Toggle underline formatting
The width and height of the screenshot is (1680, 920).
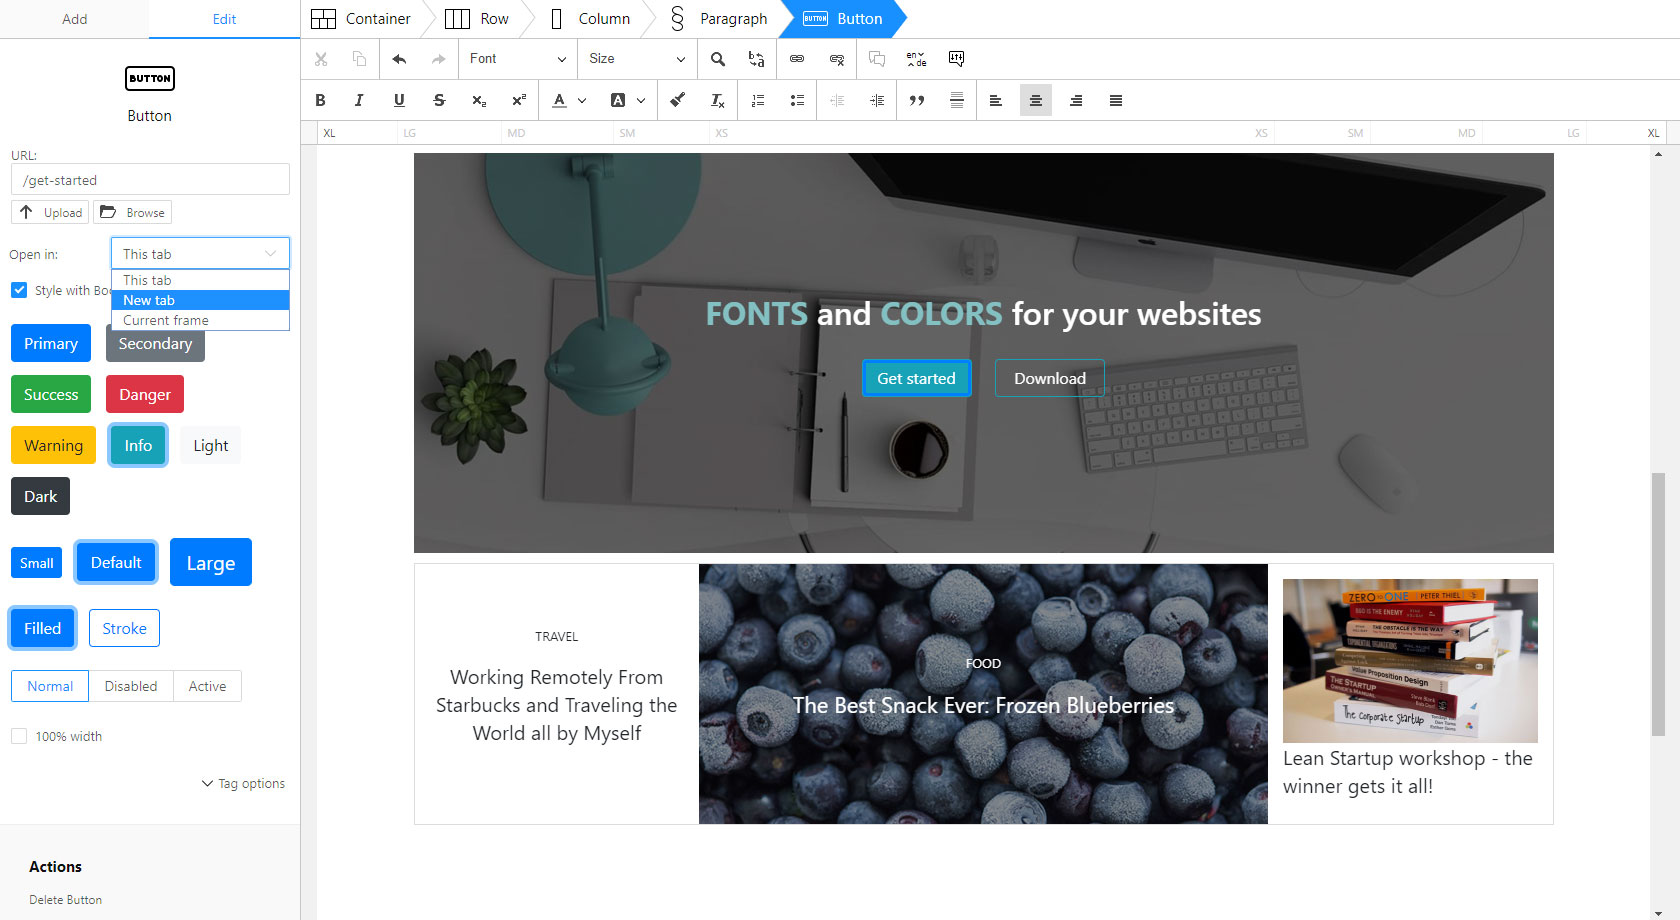pyautogui.click(x=399, y=100)
